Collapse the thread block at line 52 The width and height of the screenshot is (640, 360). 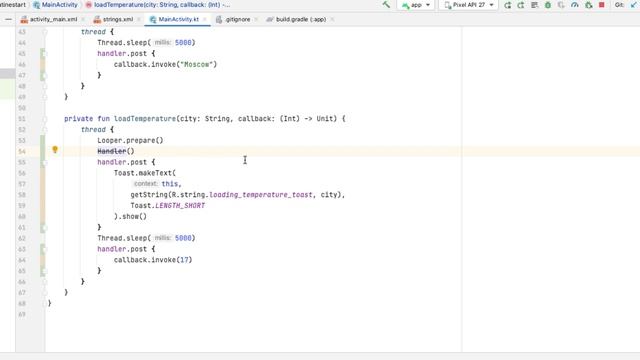(x=44, y=130)
